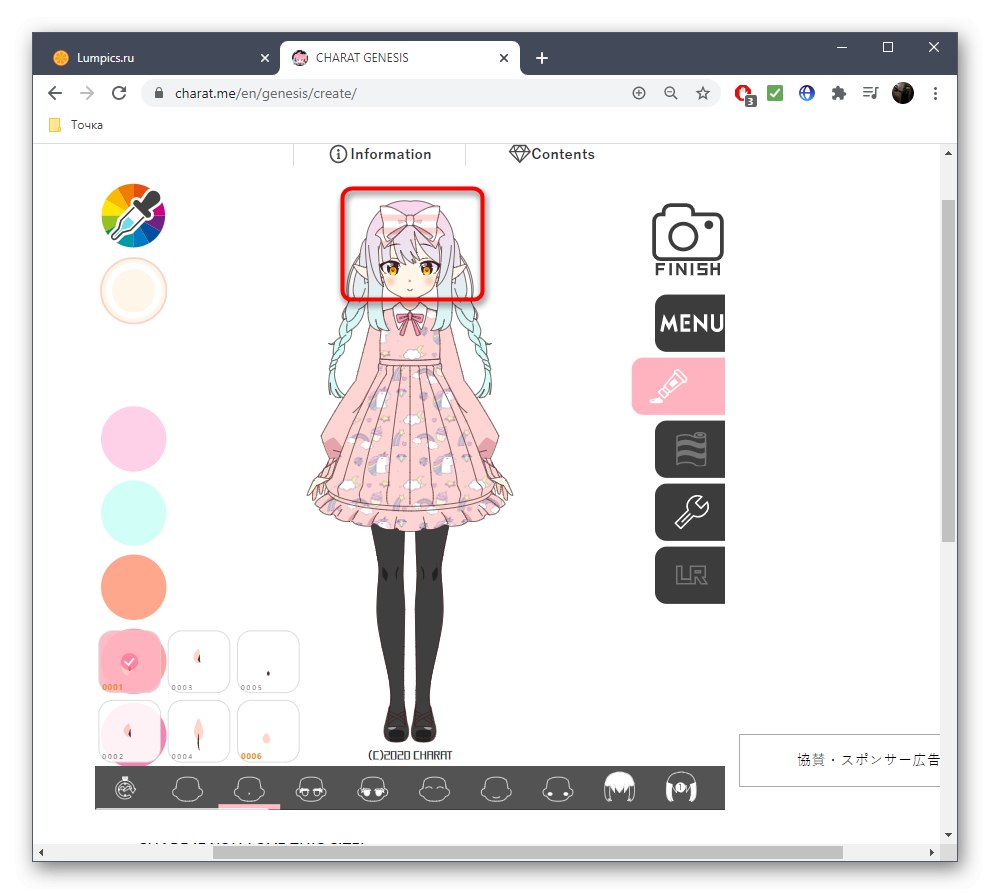Select nose style 0005
This screenshot has width=990, height=894.
268,661
